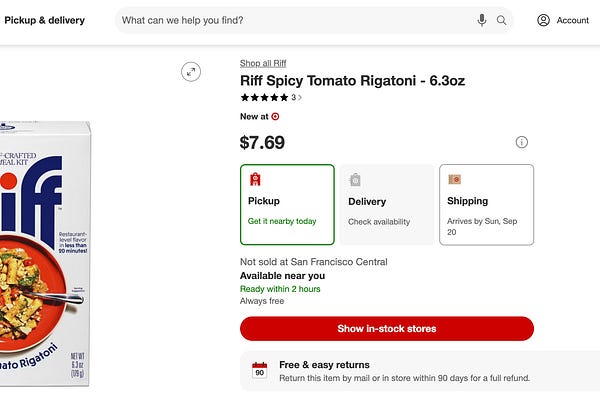Click the Shipping package icon

(x=455, y=179)
